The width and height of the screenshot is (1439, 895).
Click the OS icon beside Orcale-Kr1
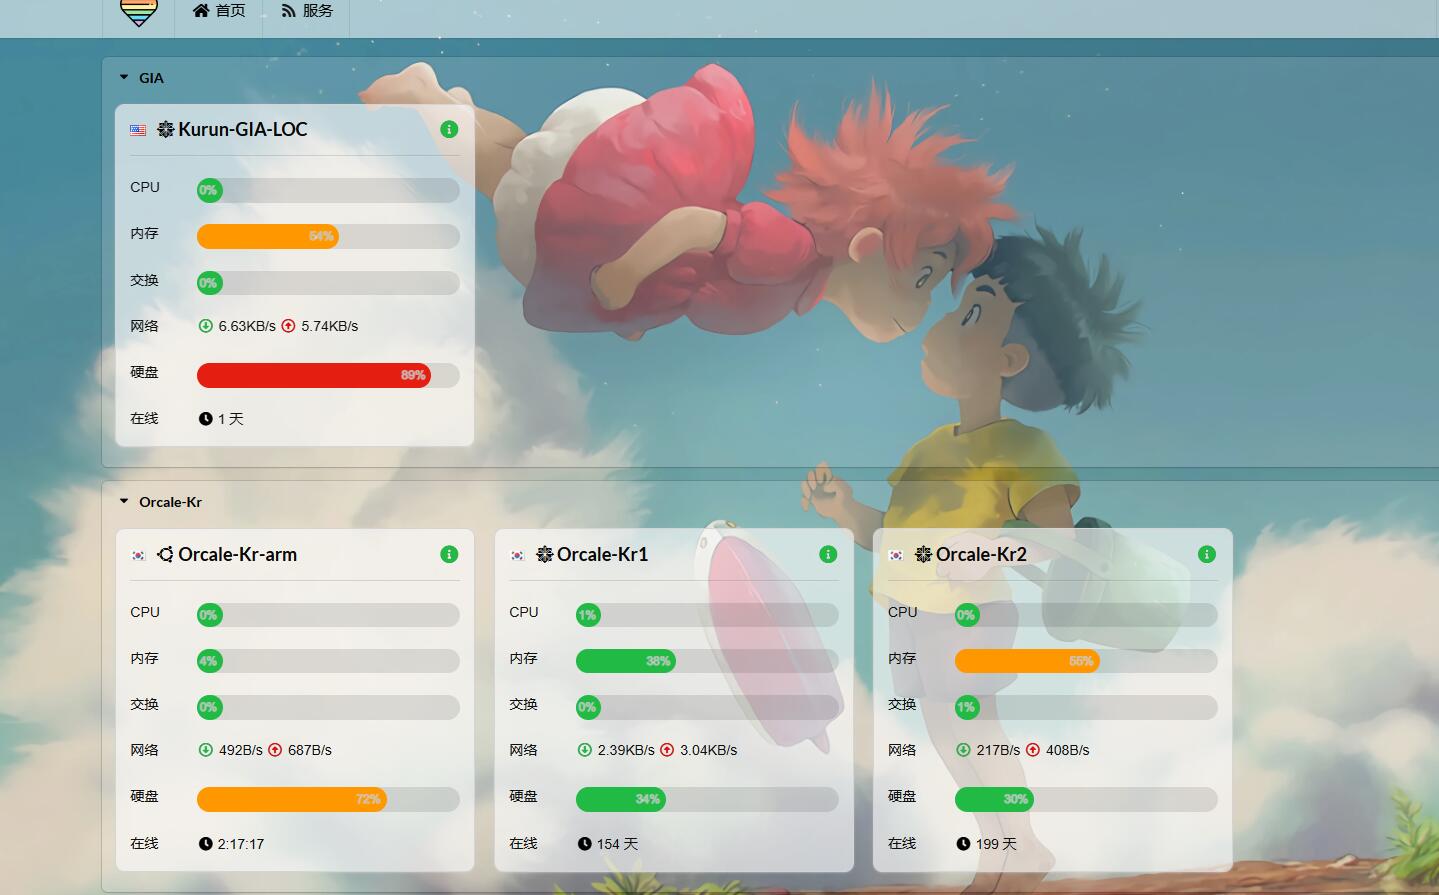(545, 554)
